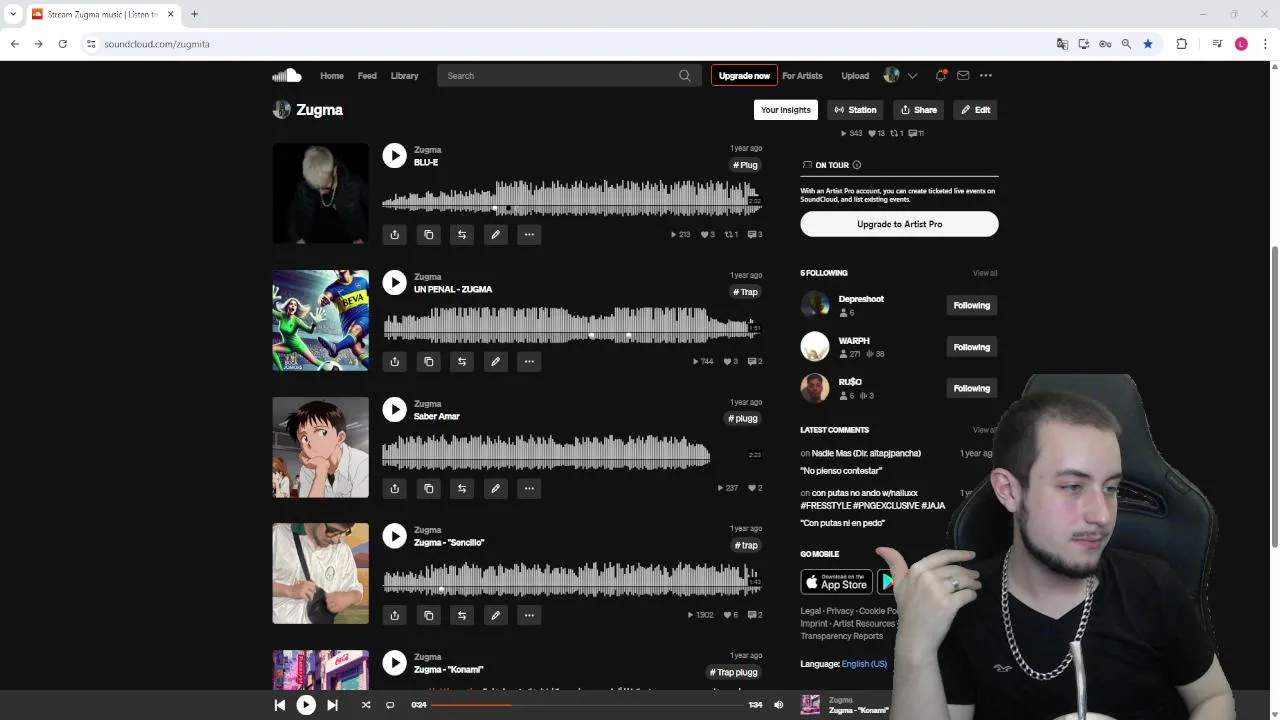
Task: Edit the BLU-E track pencil icon
Action: (x=495, y=234)
